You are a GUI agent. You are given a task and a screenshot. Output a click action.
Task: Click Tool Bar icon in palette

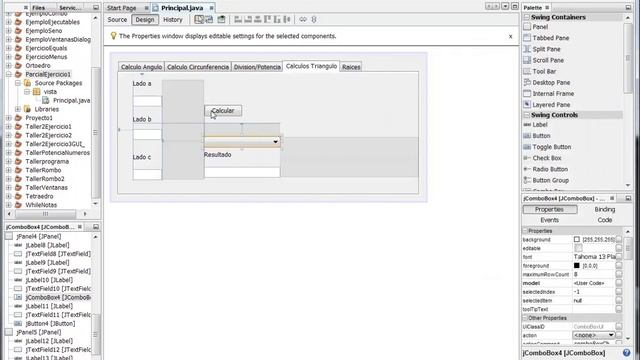(527, 71)
